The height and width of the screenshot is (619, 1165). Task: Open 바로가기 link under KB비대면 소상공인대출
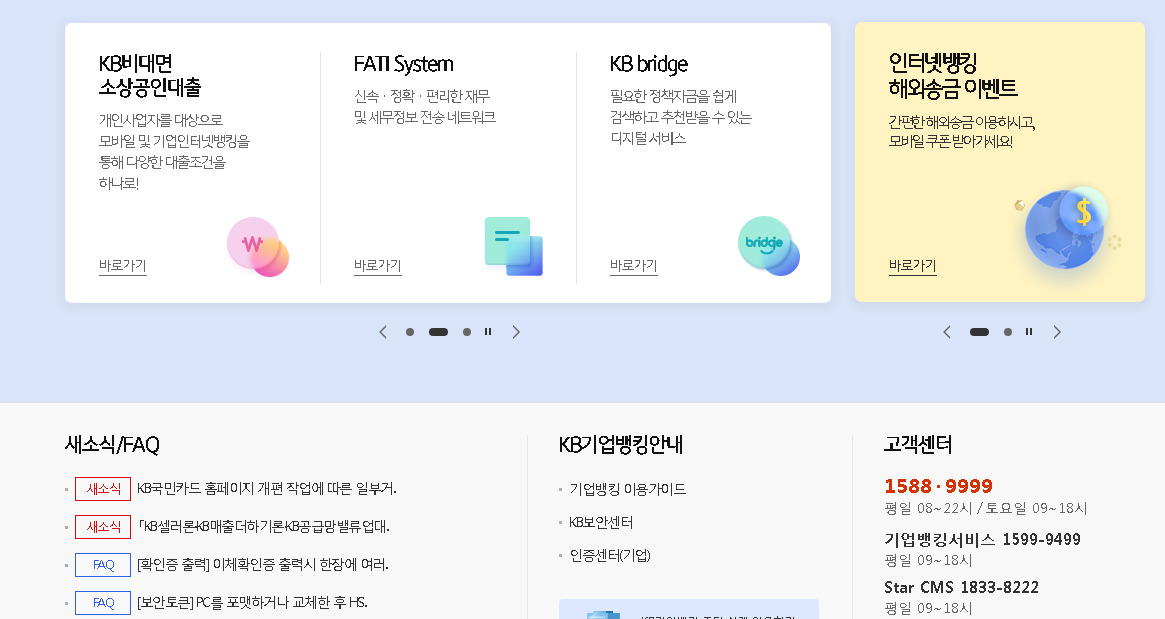(x=123, y=266)
